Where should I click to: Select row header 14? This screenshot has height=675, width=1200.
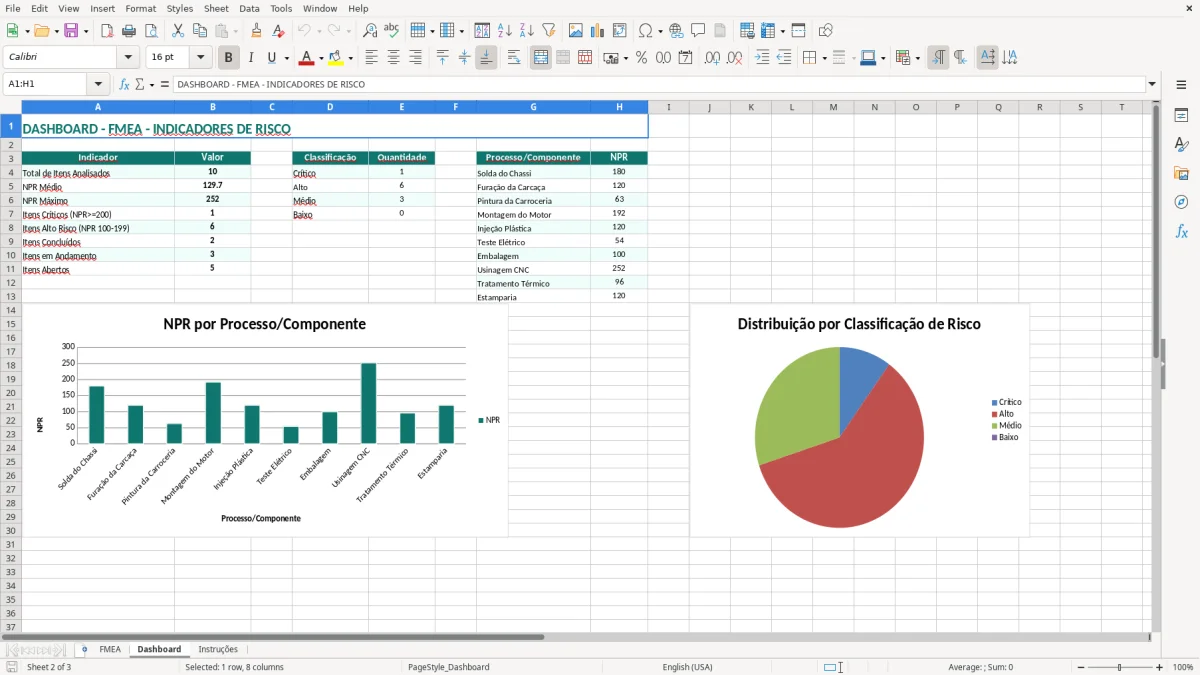11,311
